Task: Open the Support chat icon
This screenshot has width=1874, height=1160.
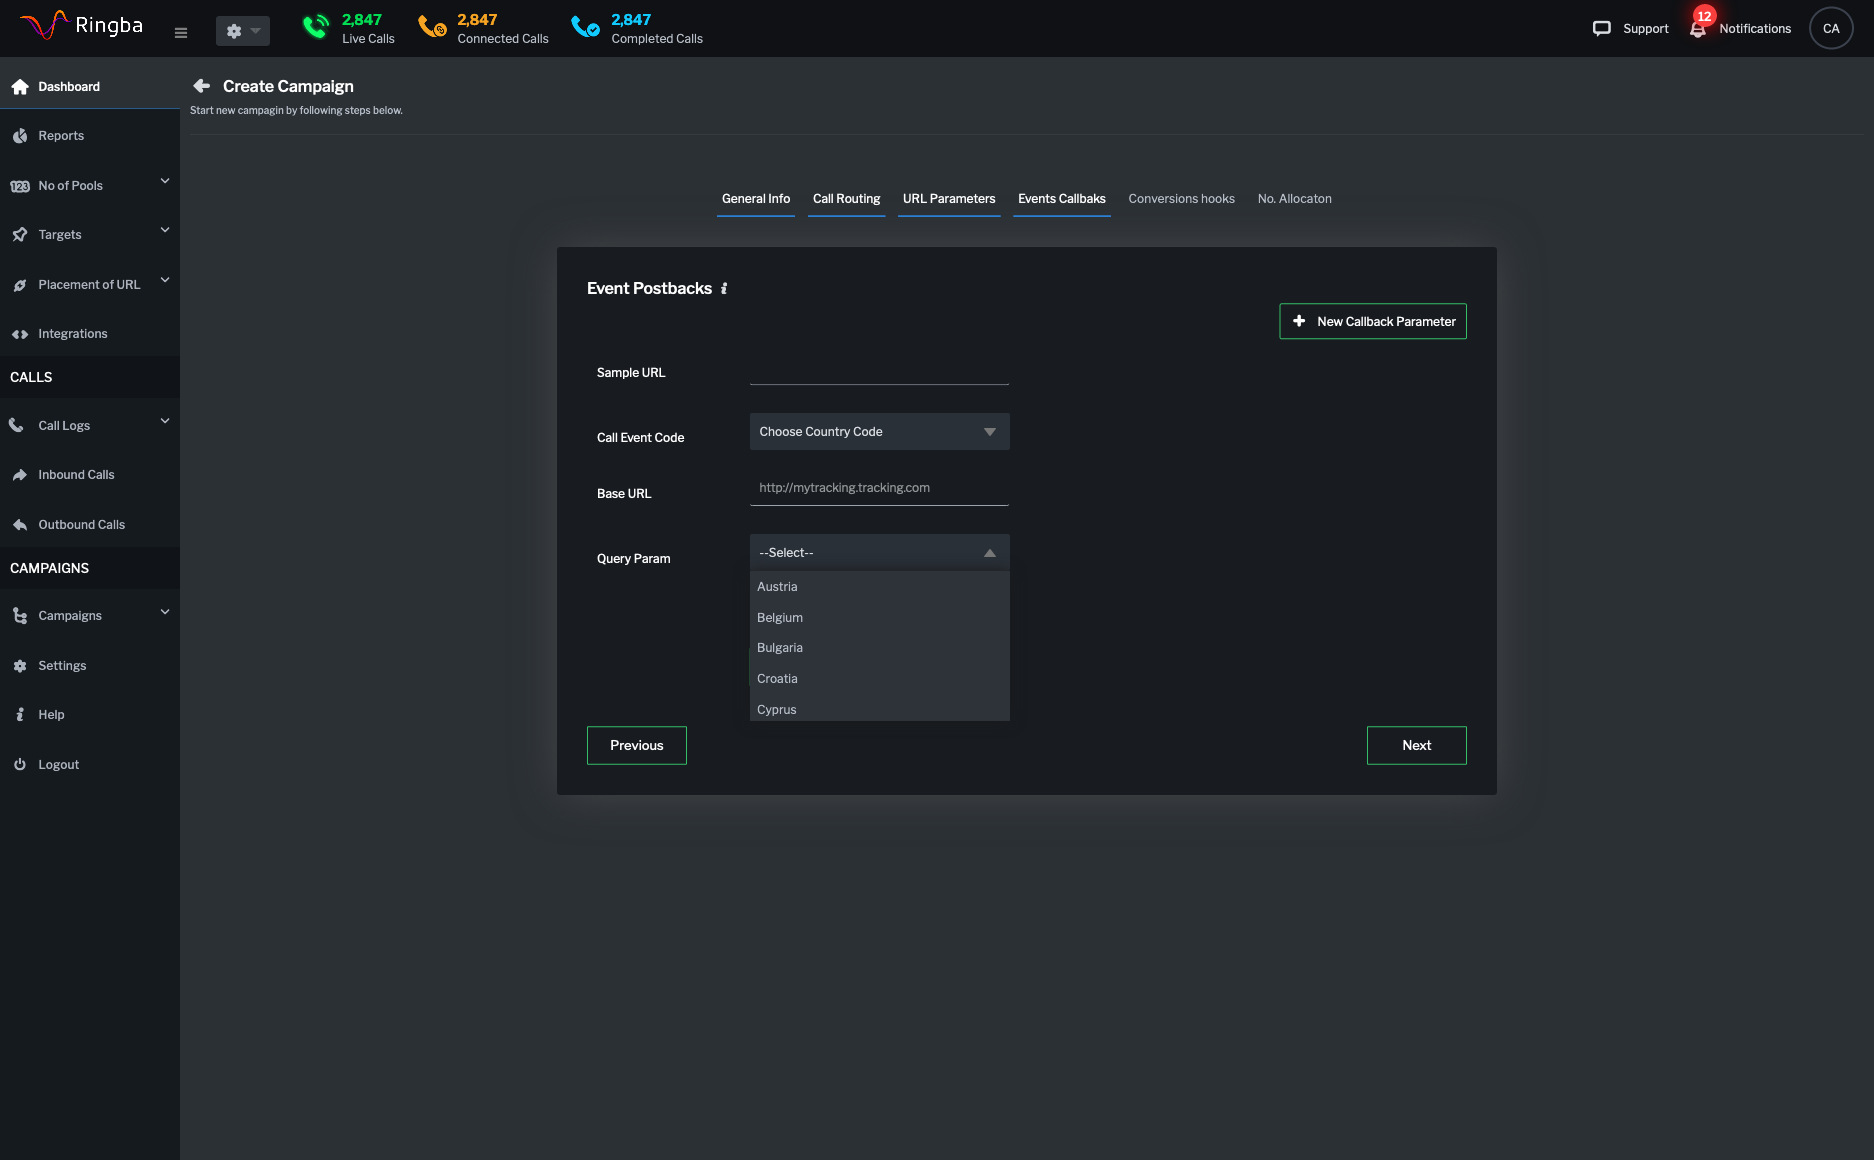Action: tap(1601, 29)
